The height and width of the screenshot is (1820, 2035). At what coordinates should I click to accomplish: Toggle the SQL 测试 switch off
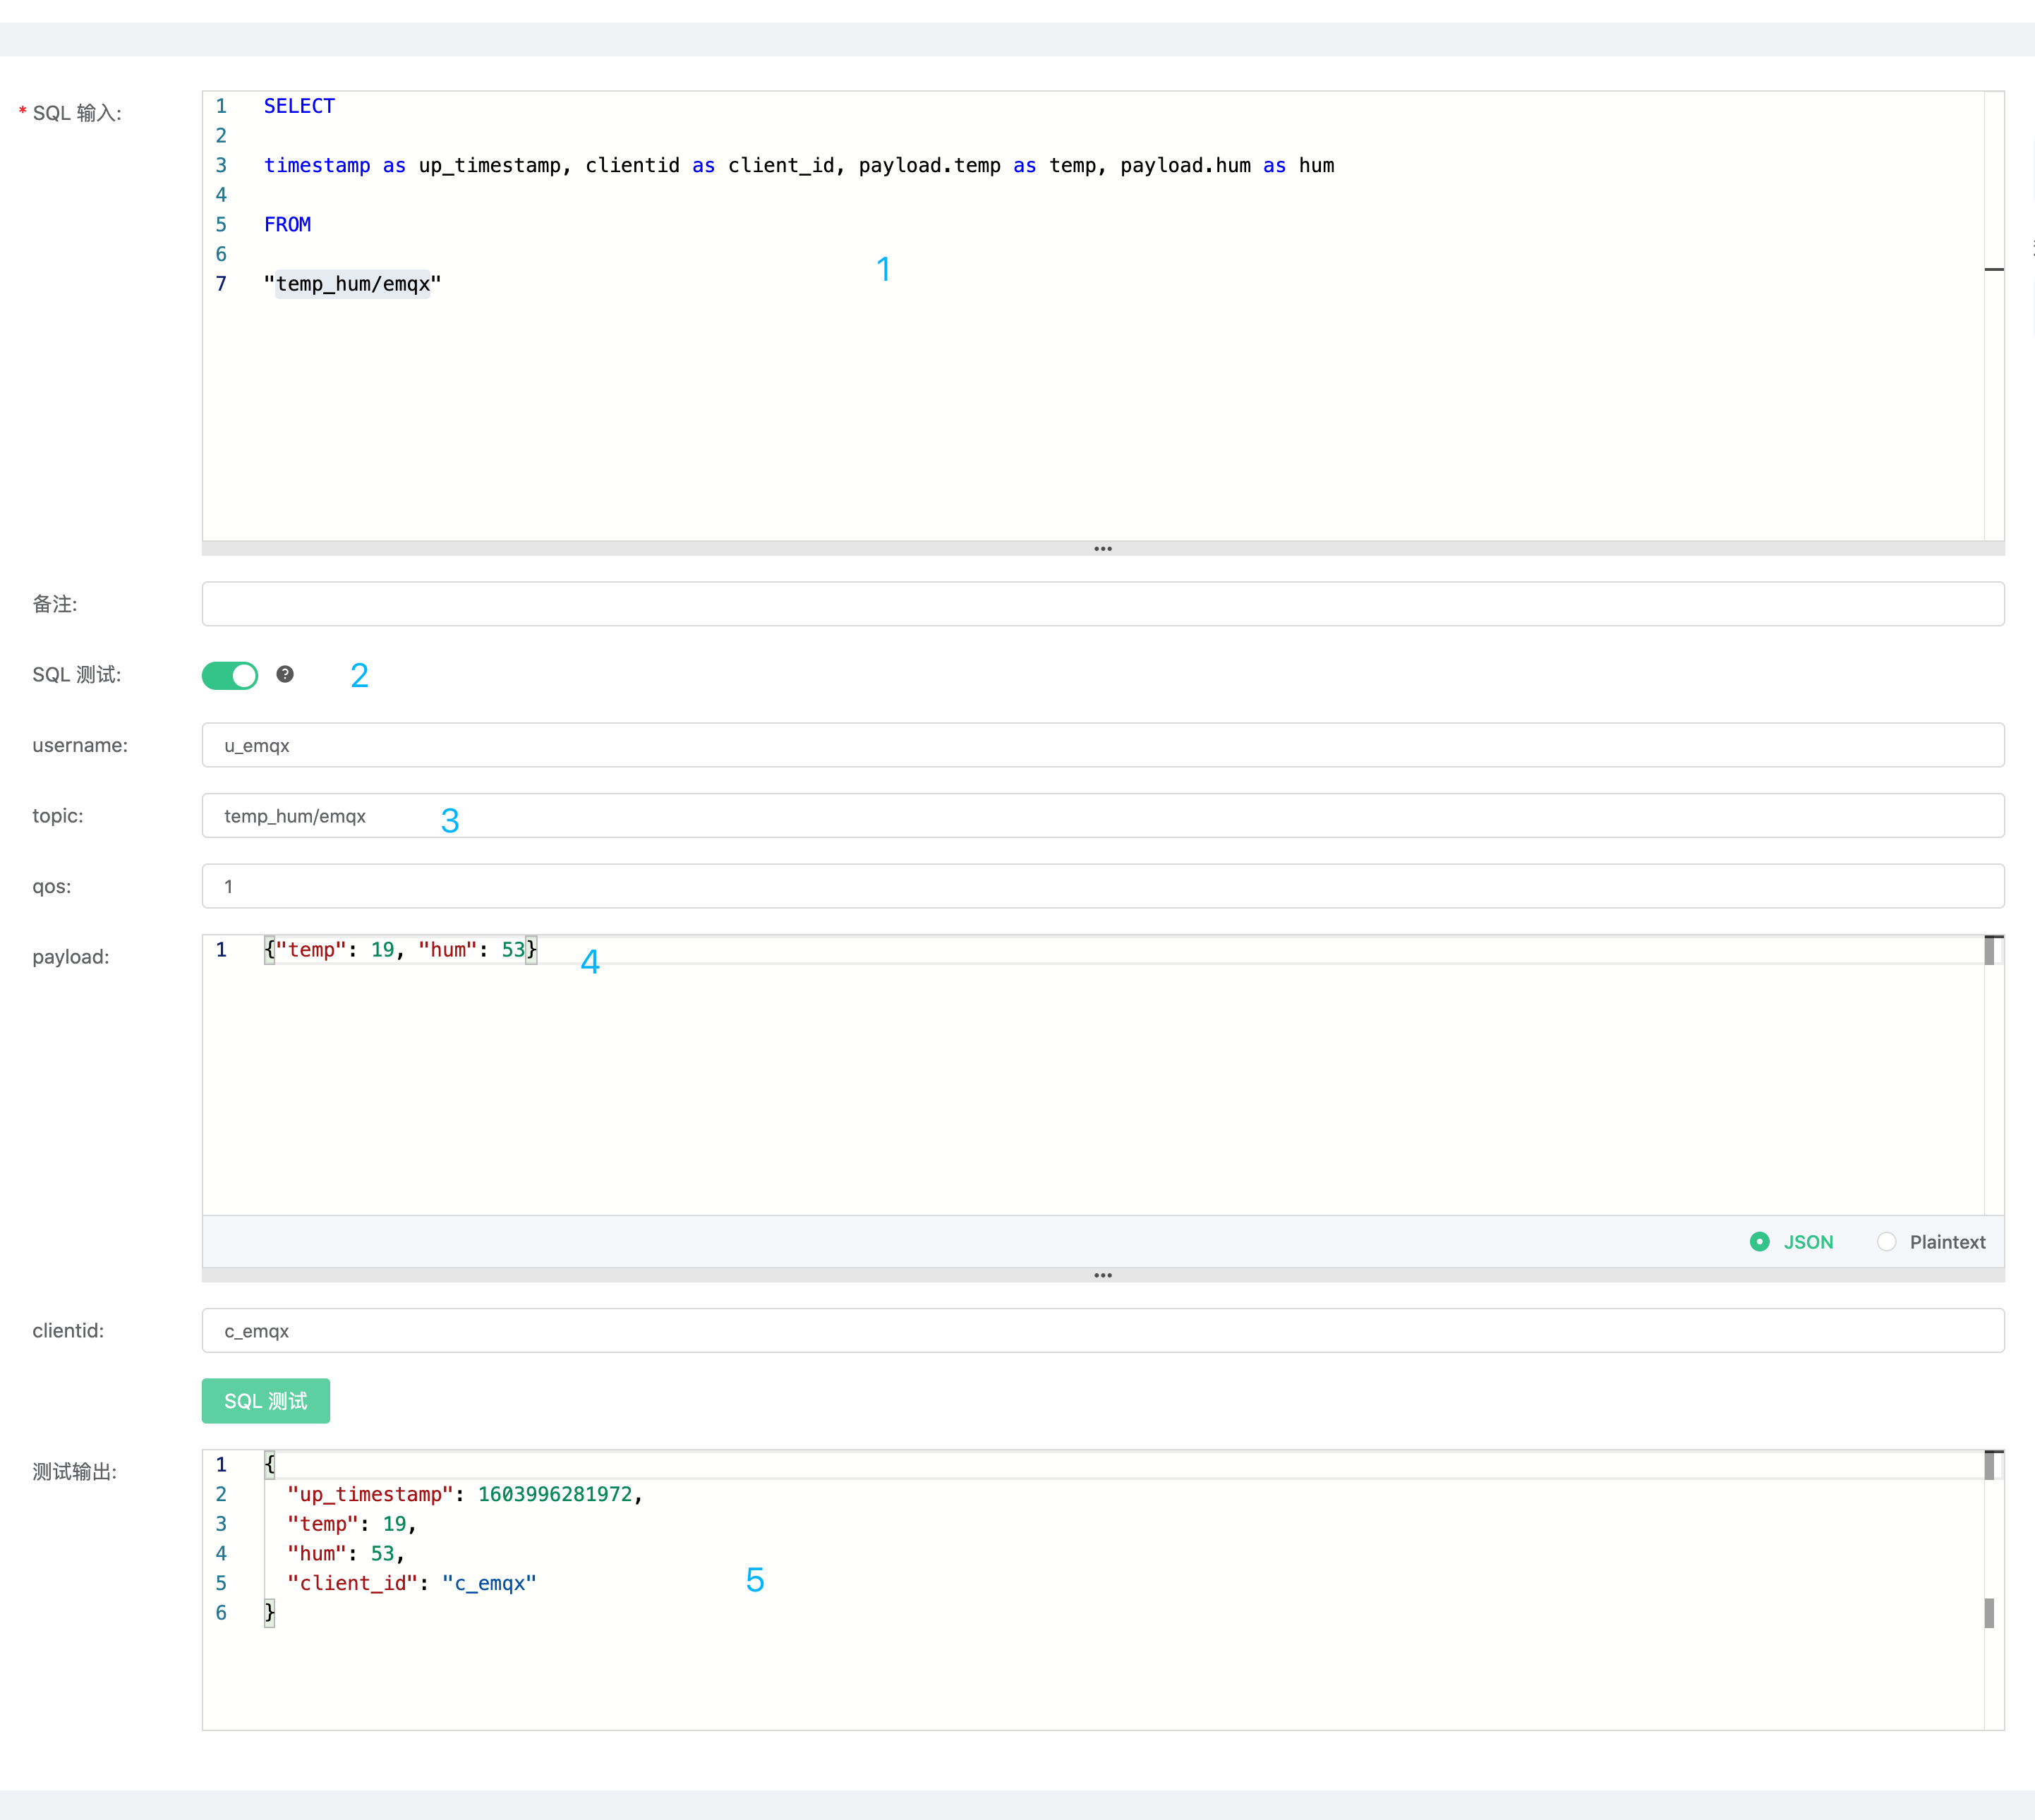click(230, 675)
